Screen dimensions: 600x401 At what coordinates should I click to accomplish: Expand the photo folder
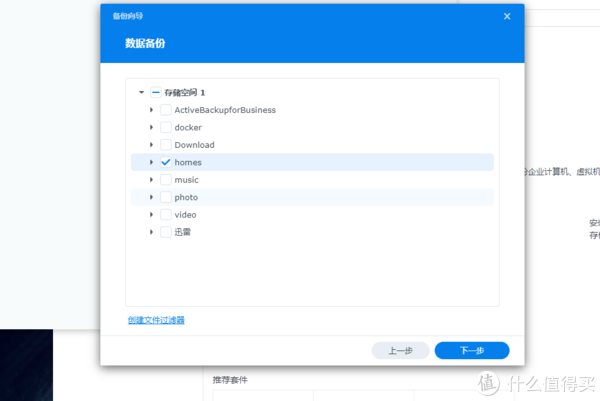(x=152, y=197)
